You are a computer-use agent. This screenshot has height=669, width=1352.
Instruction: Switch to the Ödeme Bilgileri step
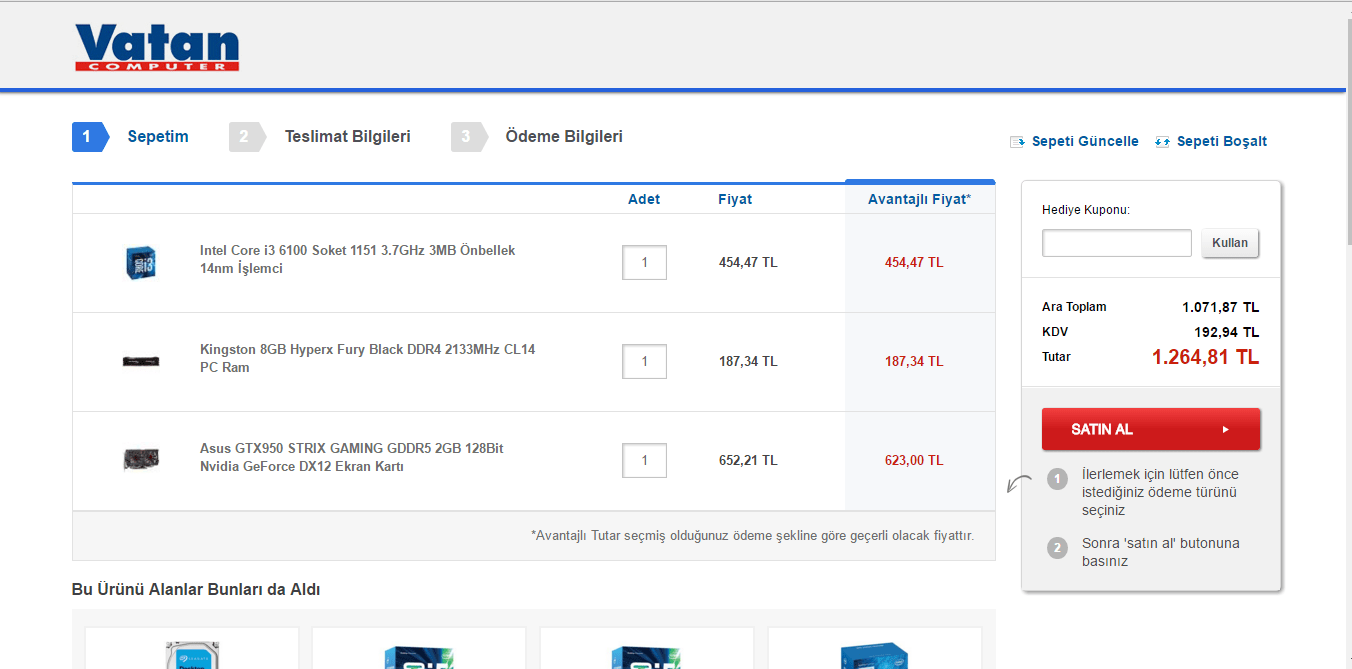pyautogui.click(x=564, y=137)
